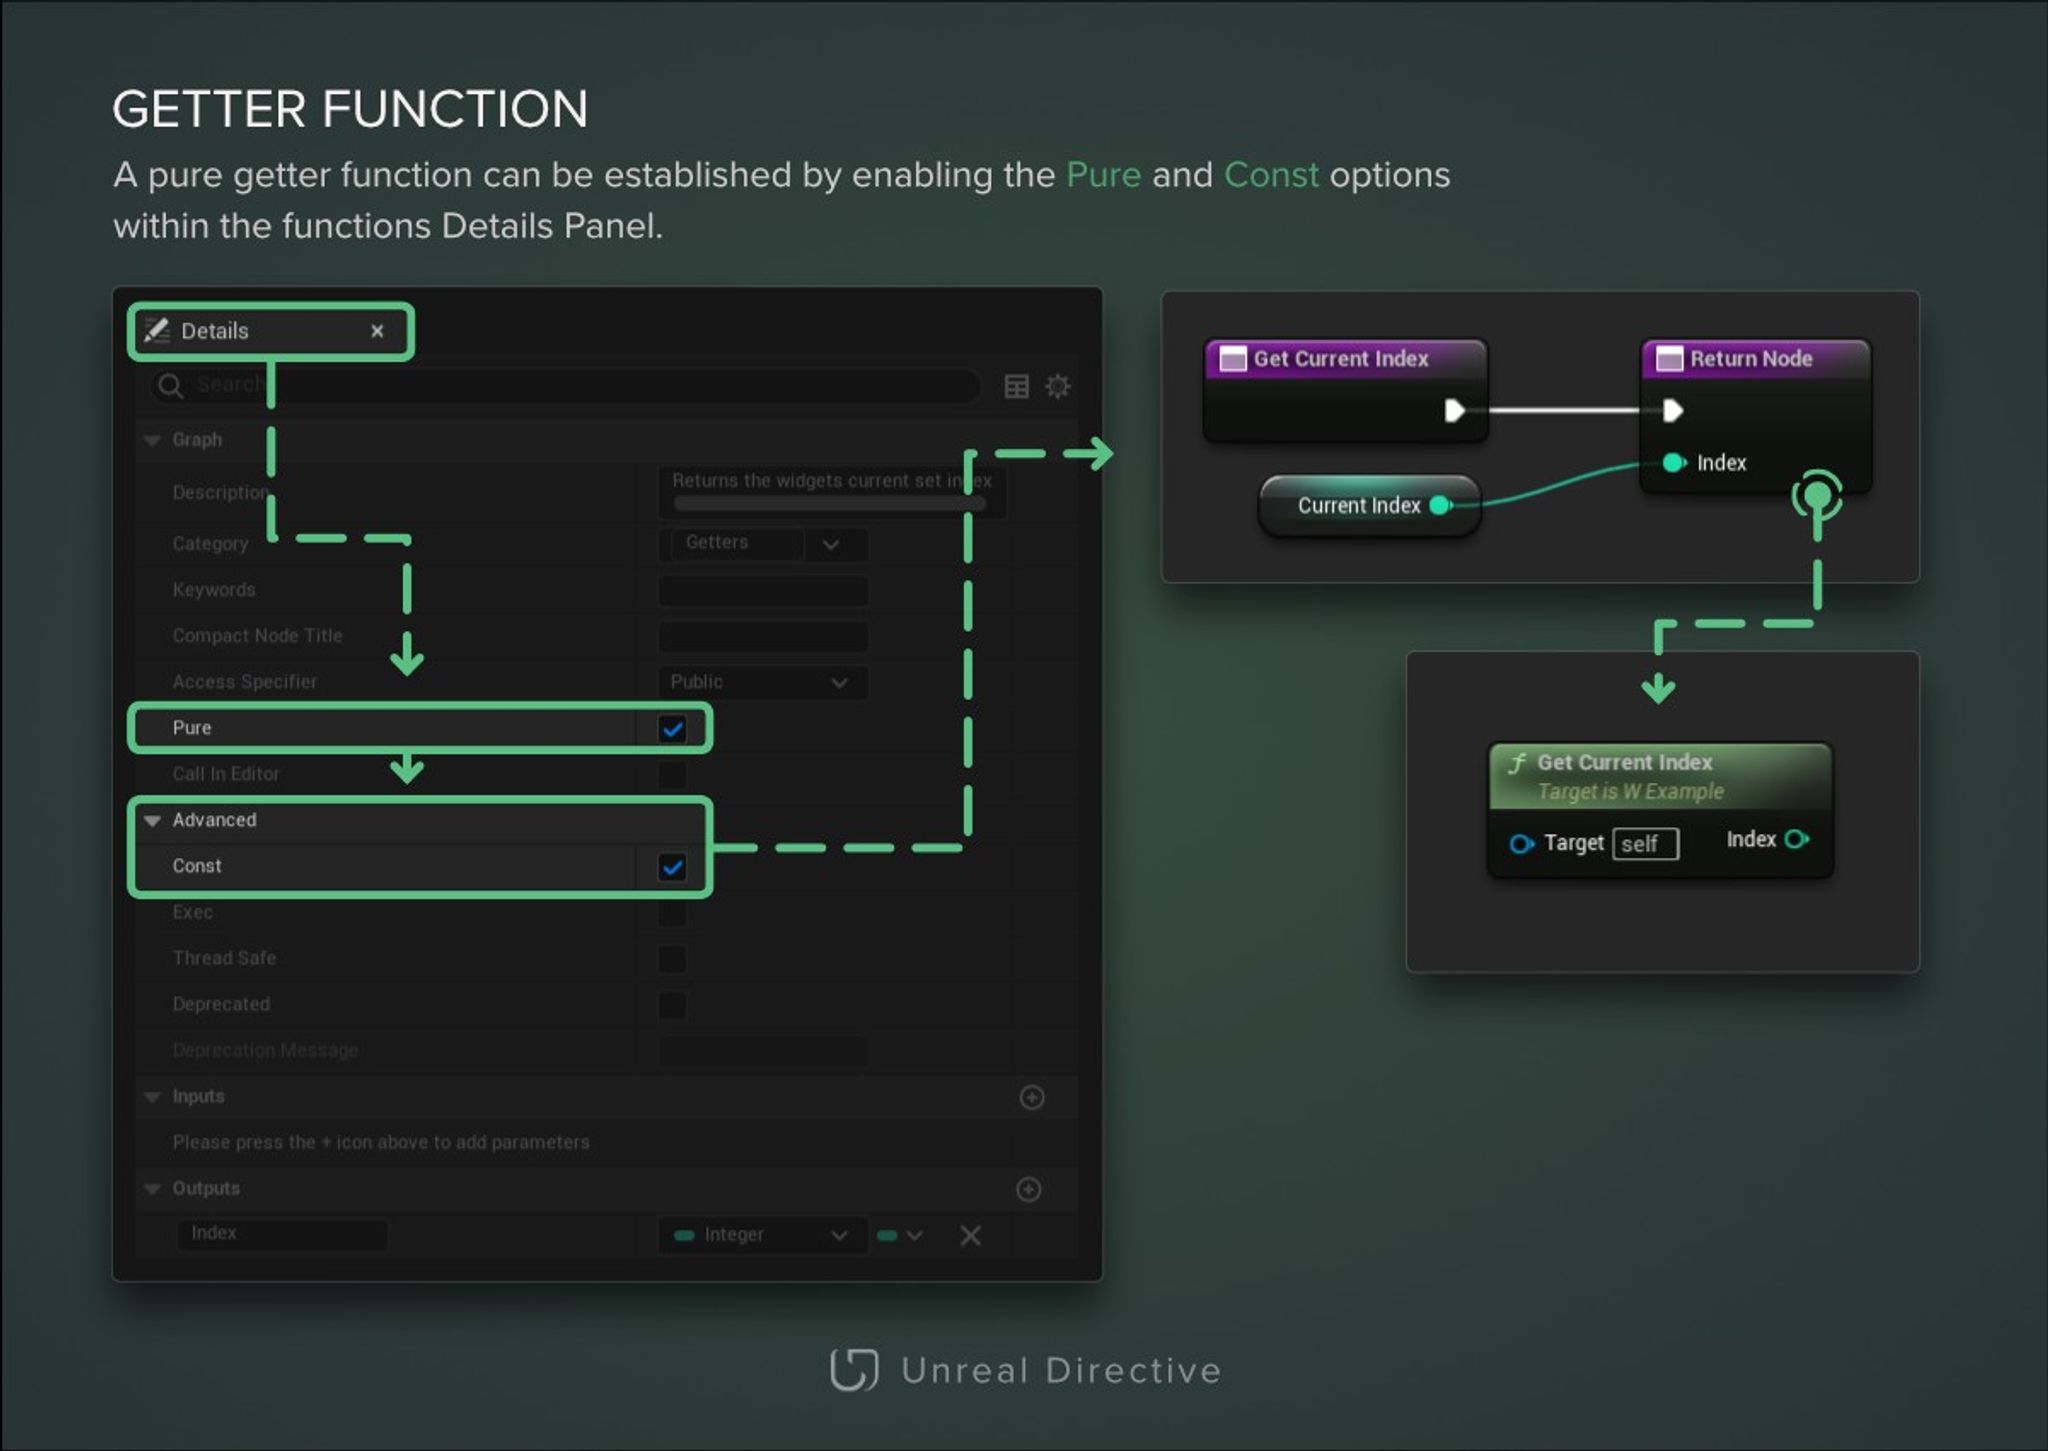This screenshot has height=1451, width=2048.
Task: Uncheck the Const option under Advanced
Action: point(672,867)
